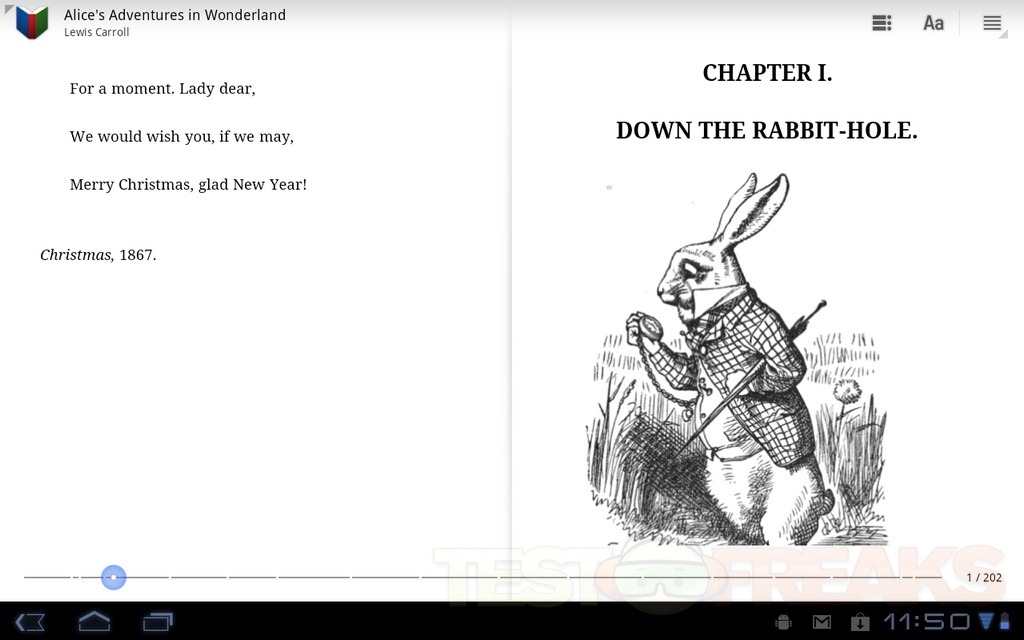Jump to the middle of the page scrubber
The image size is (1024, 640).
pos(482,577)
